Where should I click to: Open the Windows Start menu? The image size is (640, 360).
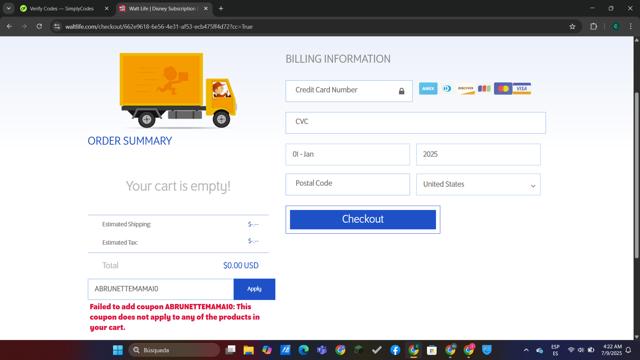118,350
